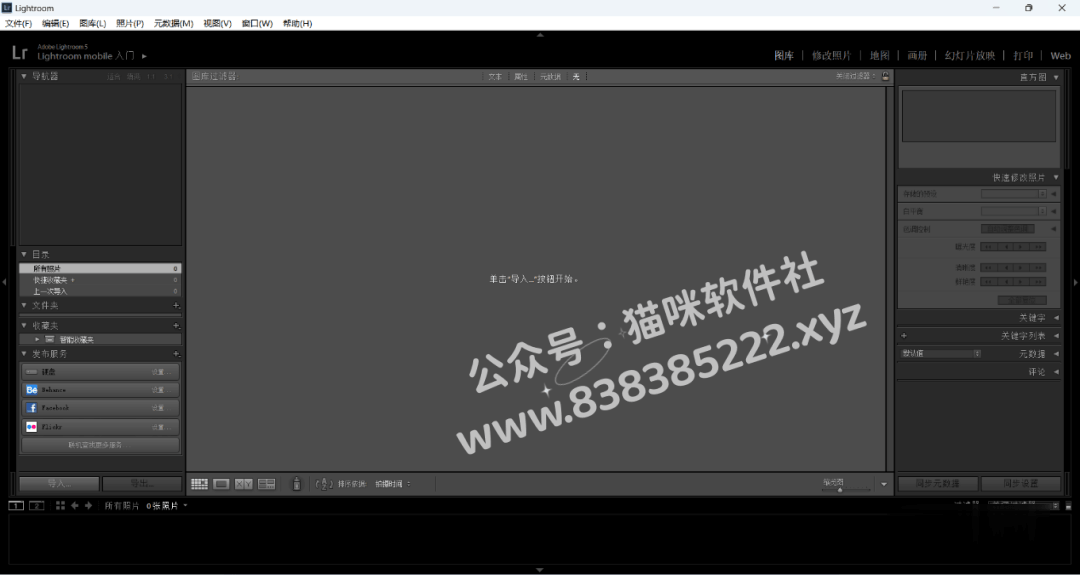This screenshot has height=575, width=1080.
Task: Expand the 智能收藏夹 collection set
Action: tap(37, 339)
